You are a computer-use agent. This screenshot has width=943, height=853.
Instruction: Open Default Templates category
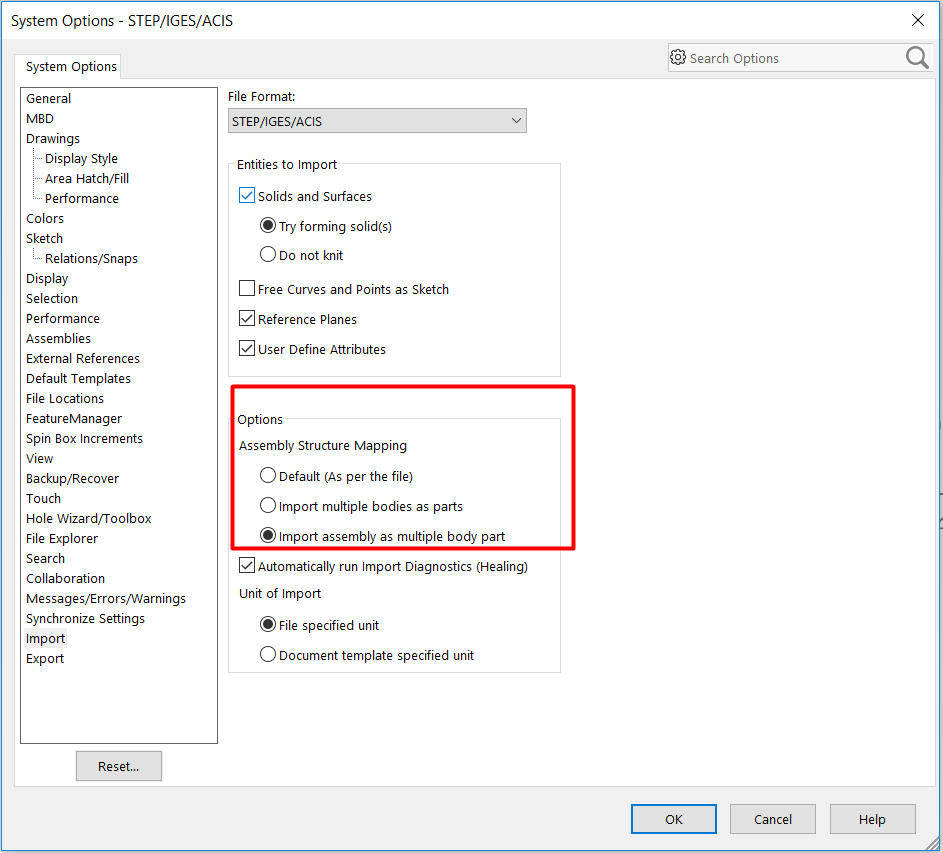pyautogui.click(x=78, y=378)
